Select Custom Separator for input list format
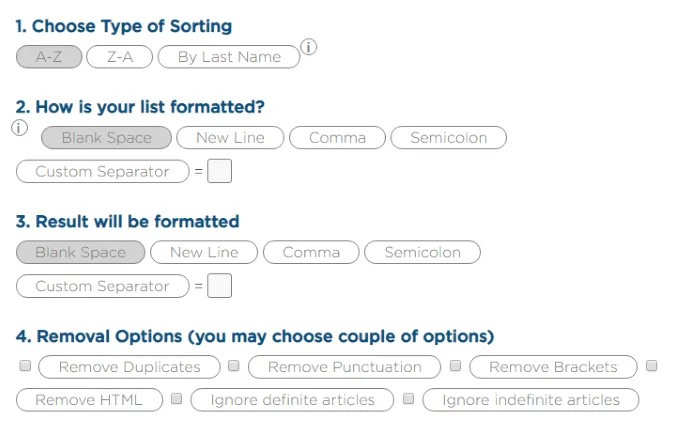Image resolution: width=680 pixels, height=438 pixels. [102, 171]
